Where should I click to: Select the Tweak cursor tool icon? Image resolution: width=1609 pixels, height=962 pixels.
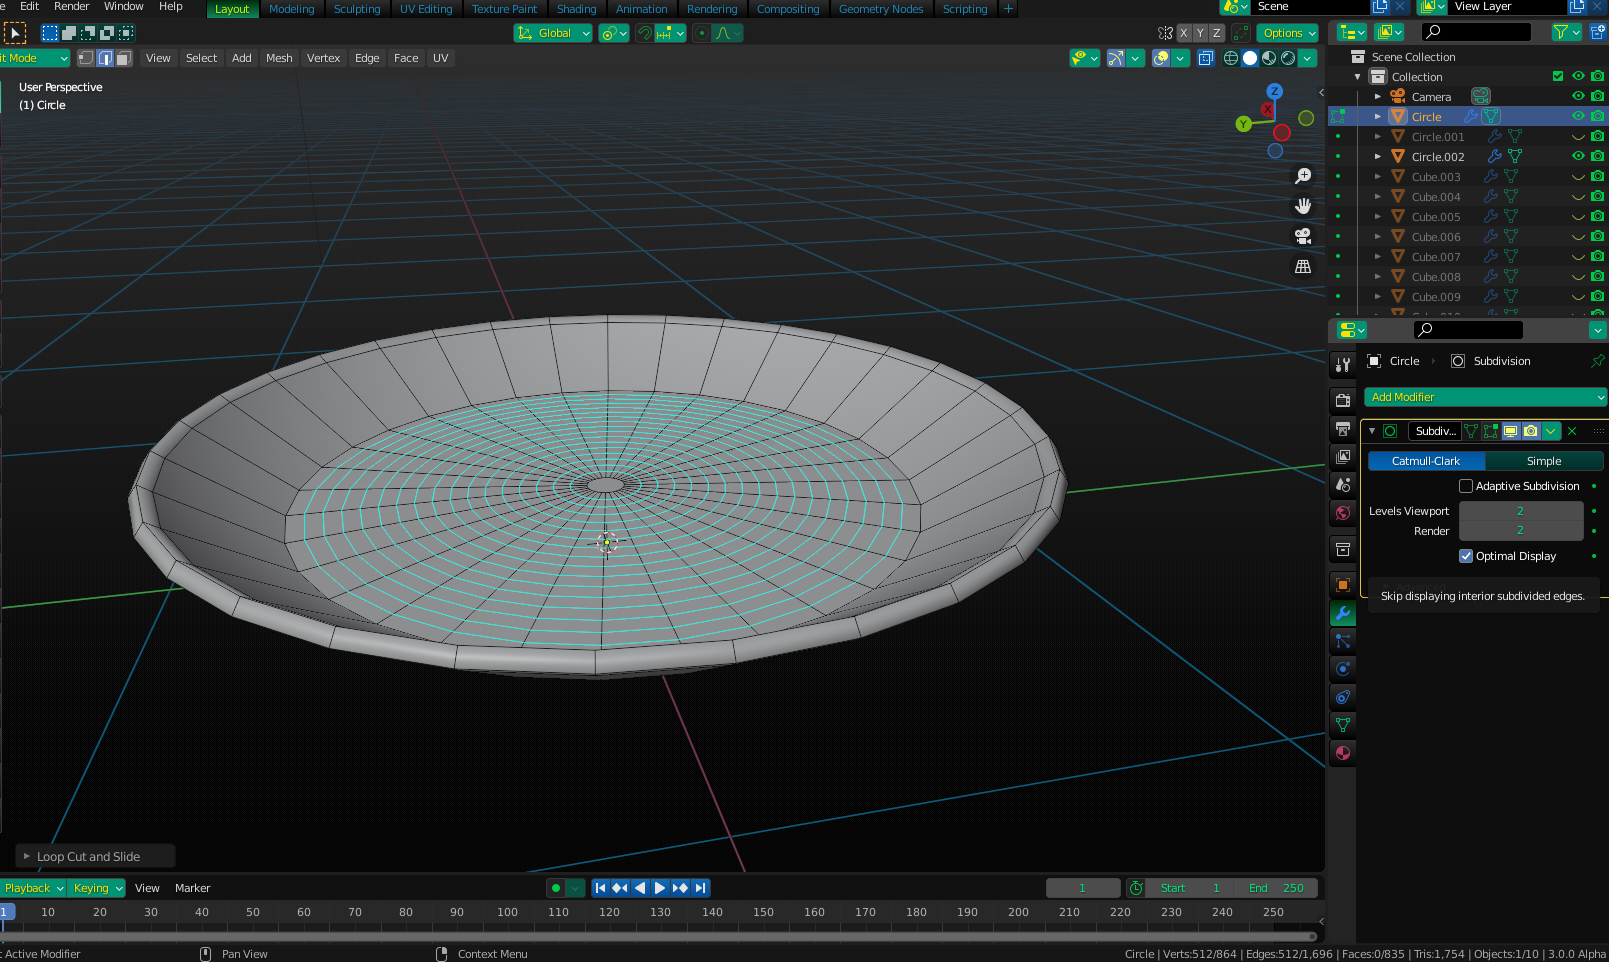pos(15,33)
